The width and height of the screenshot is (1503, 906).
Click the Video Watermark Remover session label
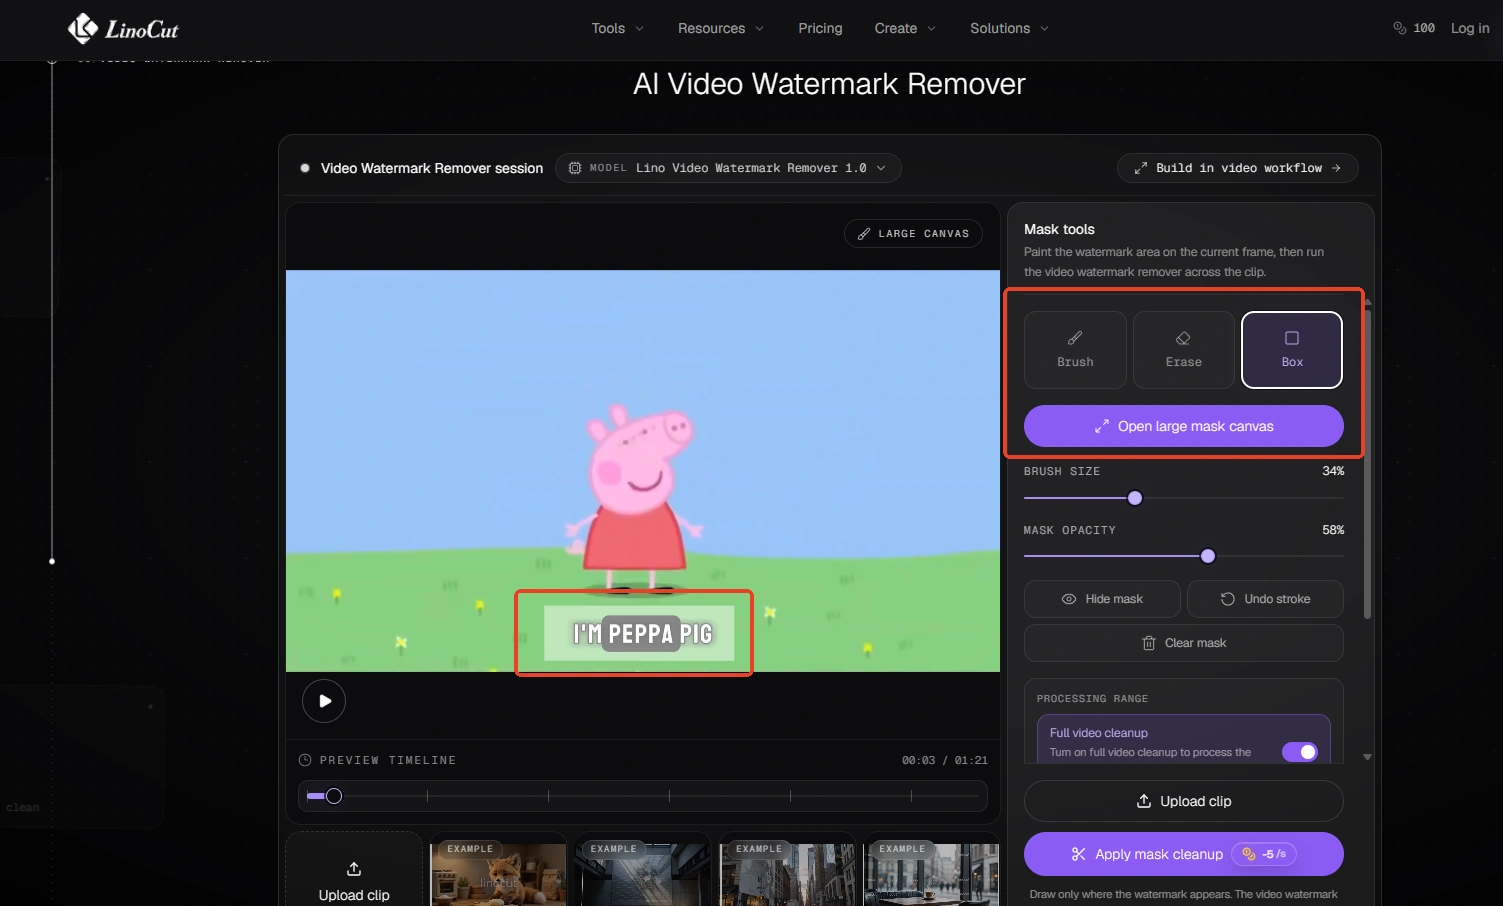[x=432, y=168]
